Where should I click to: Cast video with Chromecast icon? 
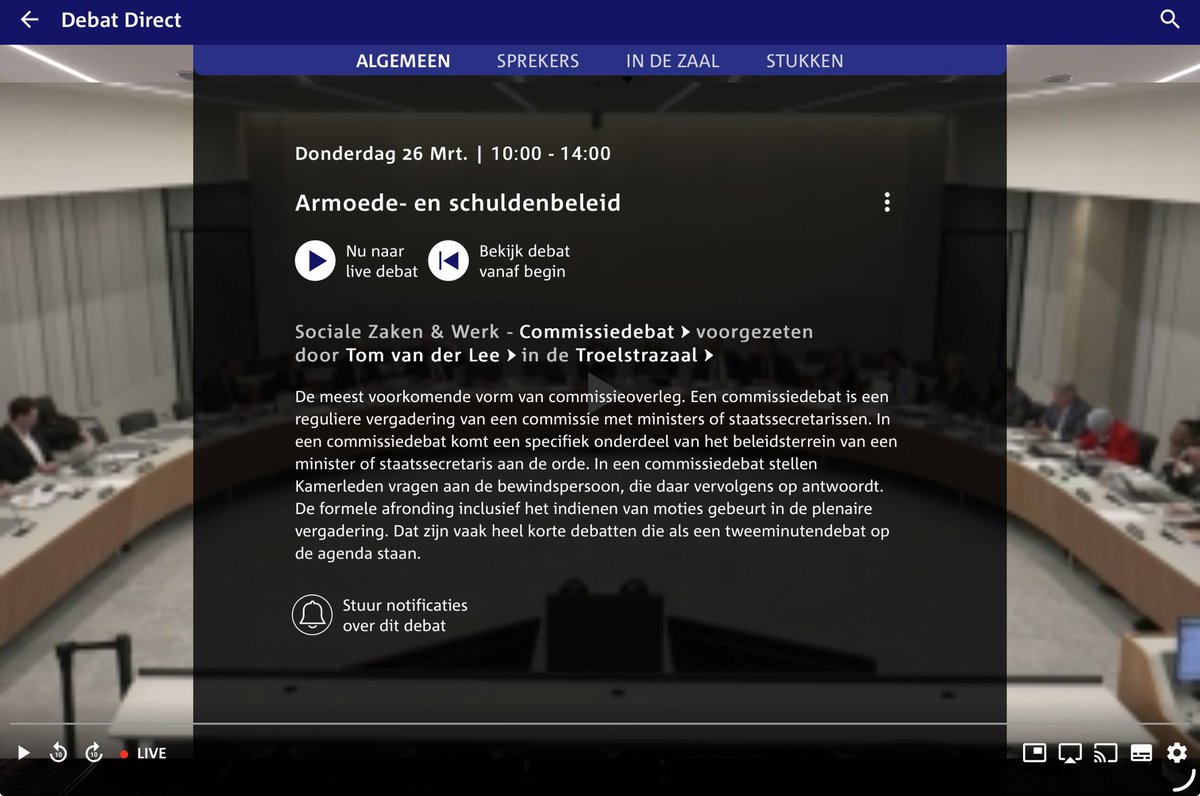point(1105,753)
